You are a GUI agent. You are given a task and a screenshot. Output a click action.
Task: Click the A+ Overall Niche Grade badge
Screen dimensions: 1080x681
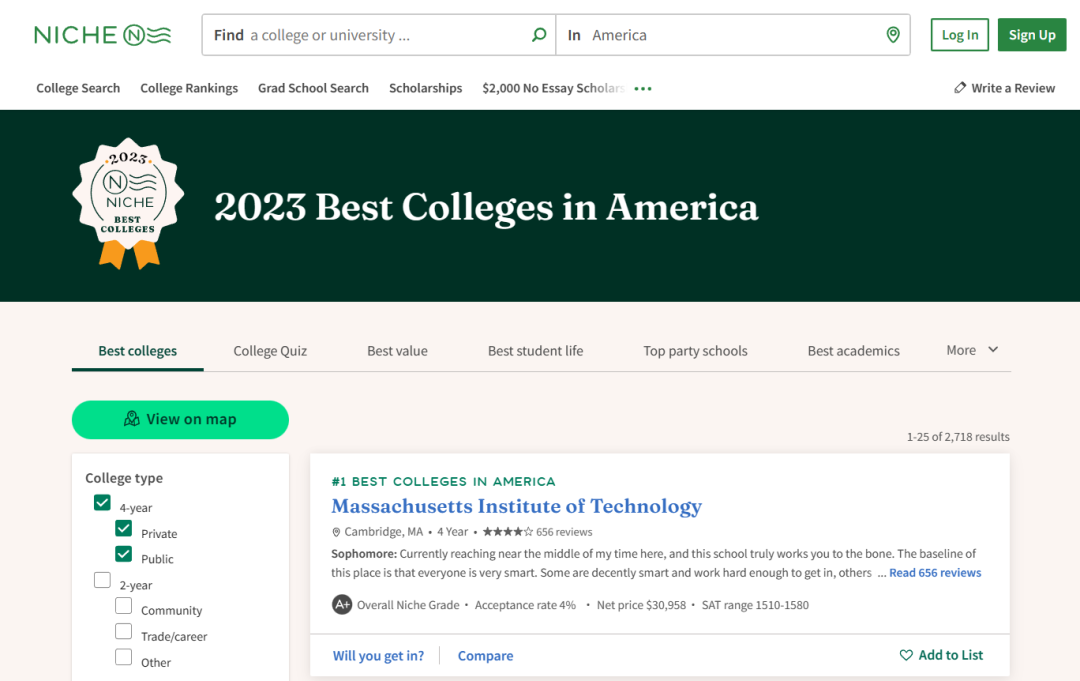(x=342, y=605)
